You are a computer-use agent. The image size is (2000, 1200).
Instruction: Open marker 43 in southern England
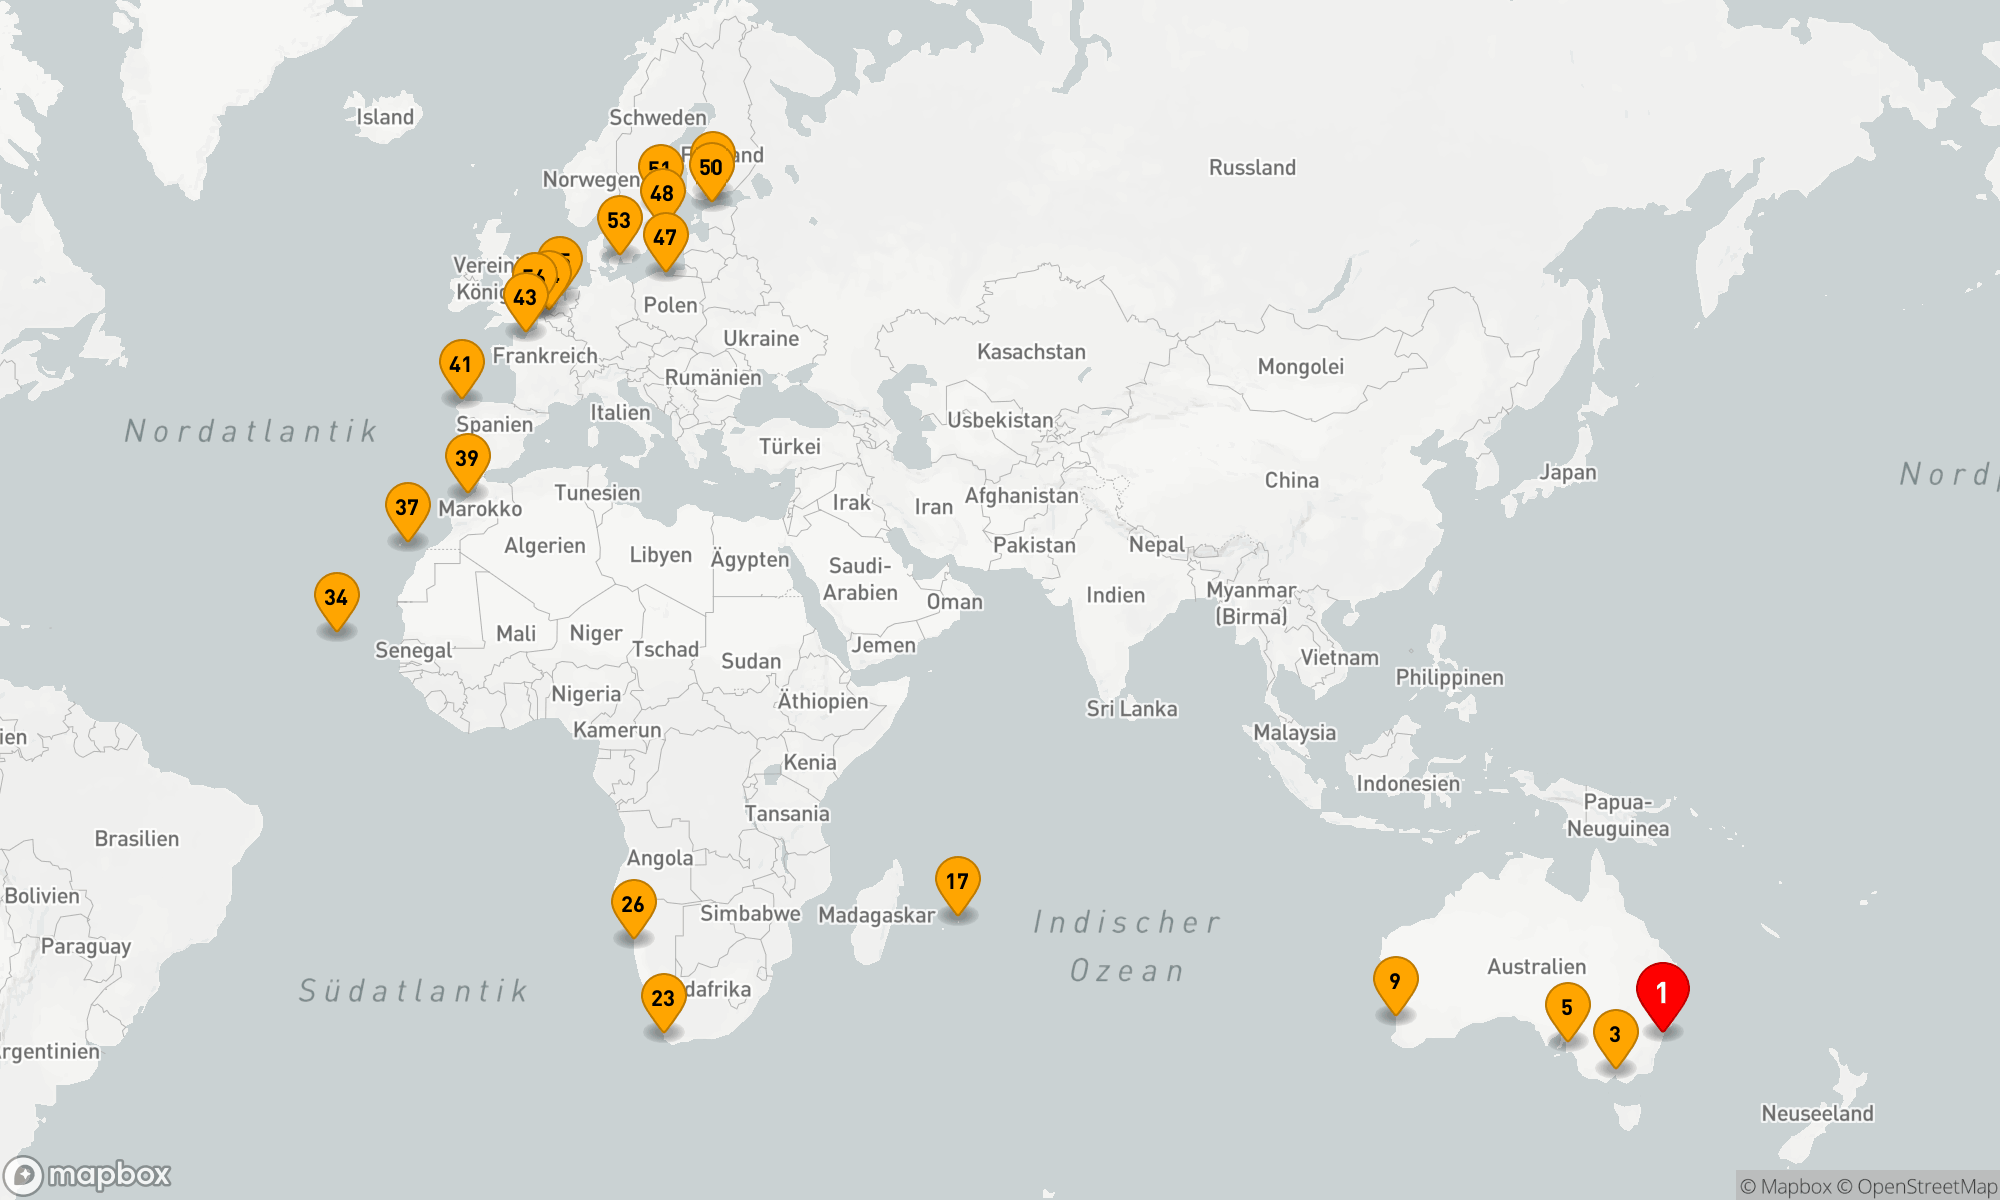(524, 299)
